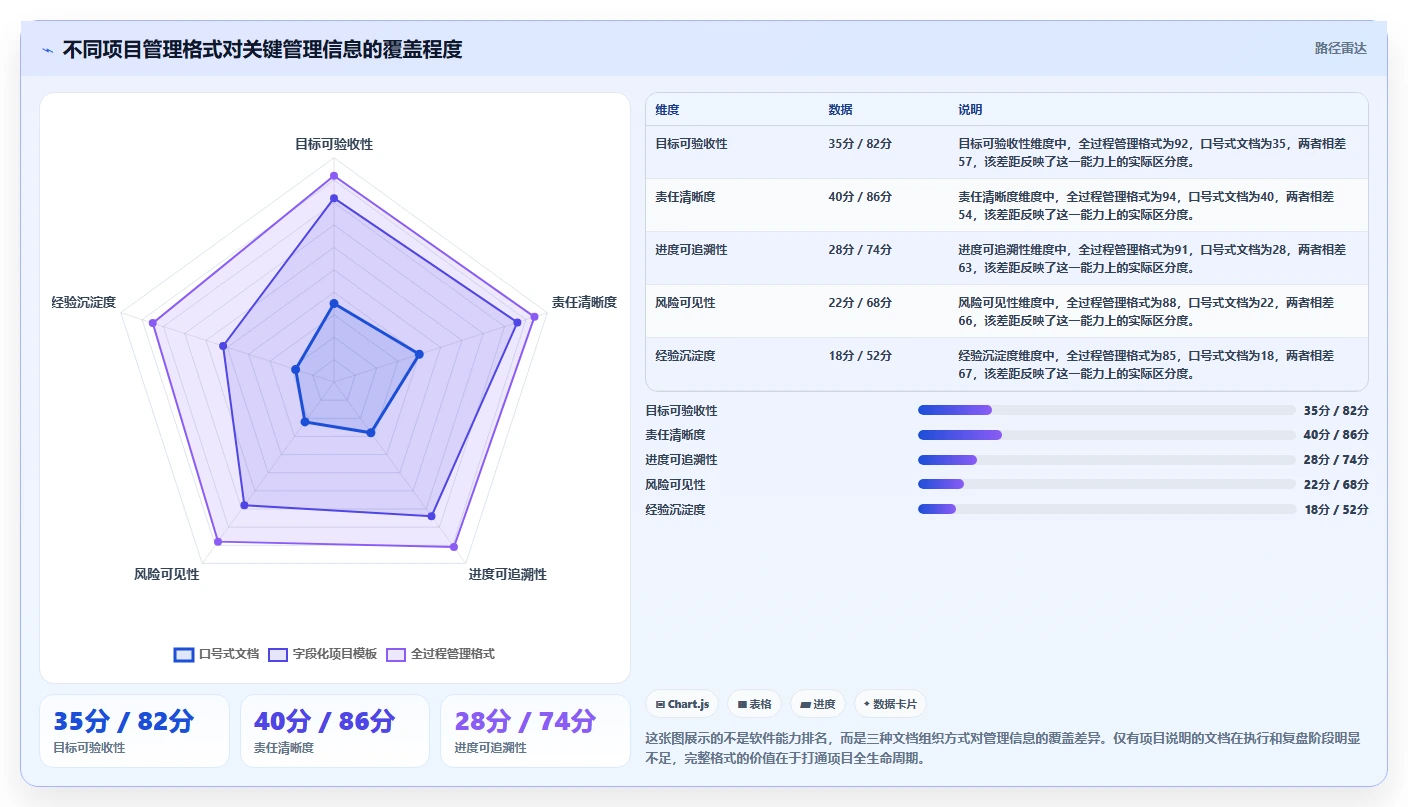Click the 风险可见性 label in the progress list
This screenshot has height=807, width=1408.
[x=675, y=484]
